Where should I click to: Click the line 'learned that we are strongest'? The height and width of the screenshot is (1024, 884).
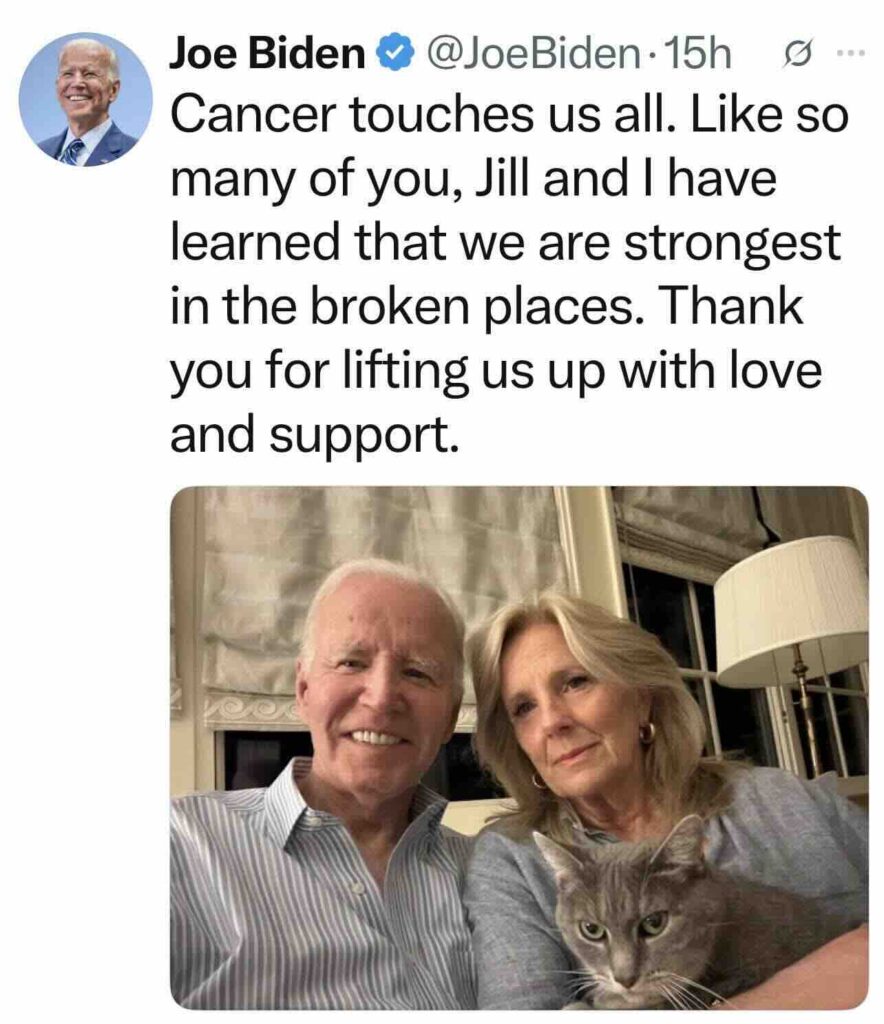[506, 244]
